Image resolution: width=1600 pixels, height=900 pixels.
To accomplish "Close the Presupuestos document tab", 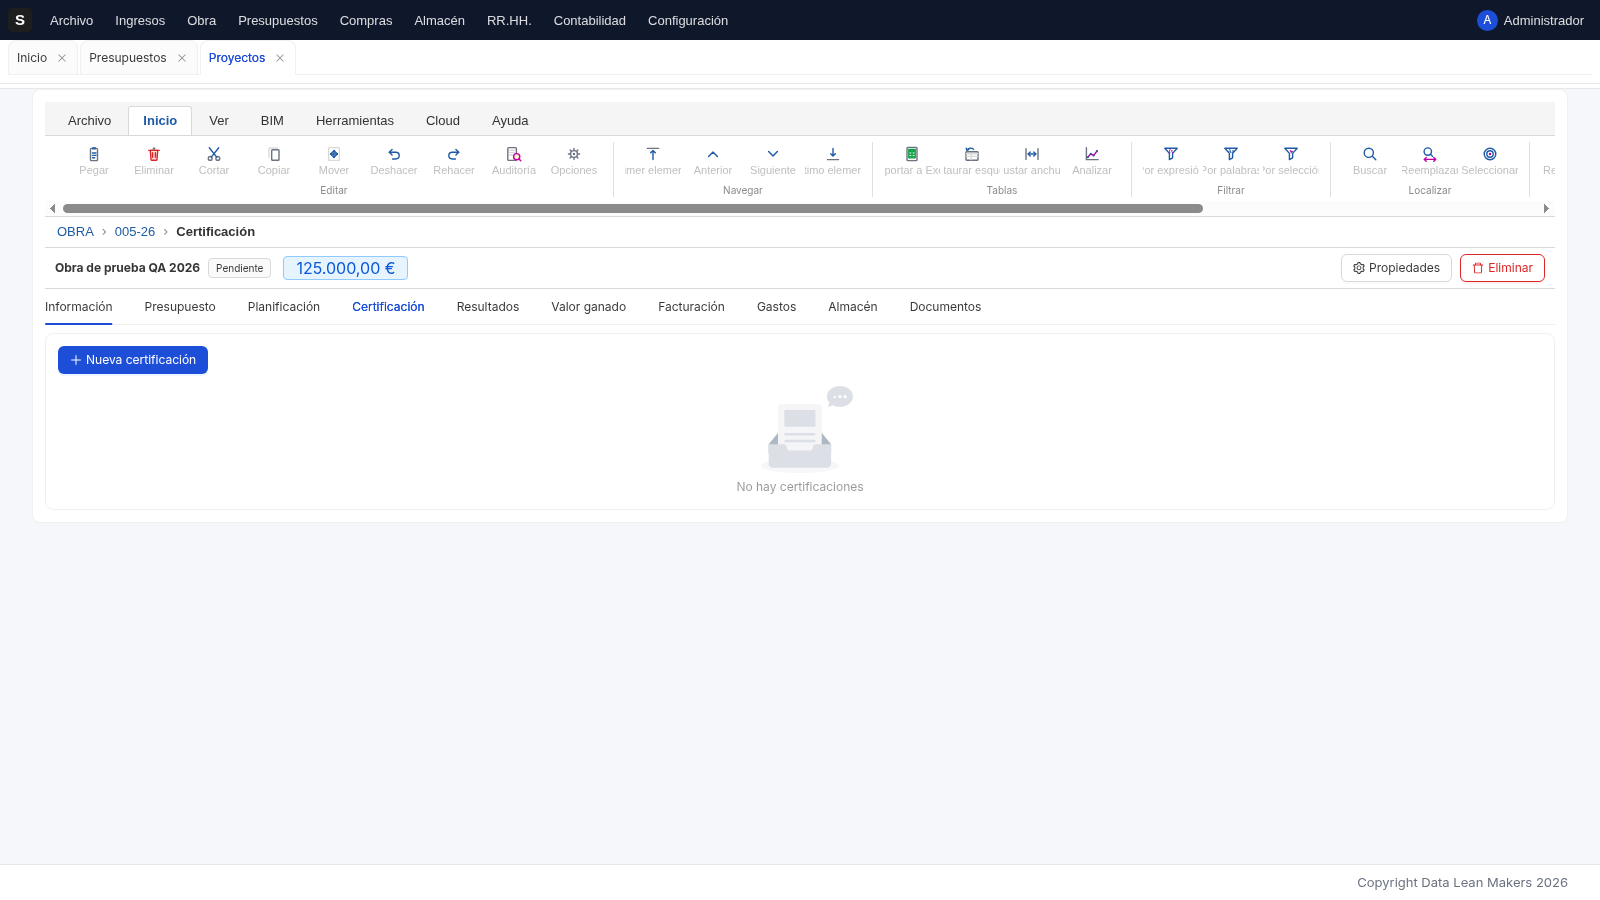I will (182, 58).
